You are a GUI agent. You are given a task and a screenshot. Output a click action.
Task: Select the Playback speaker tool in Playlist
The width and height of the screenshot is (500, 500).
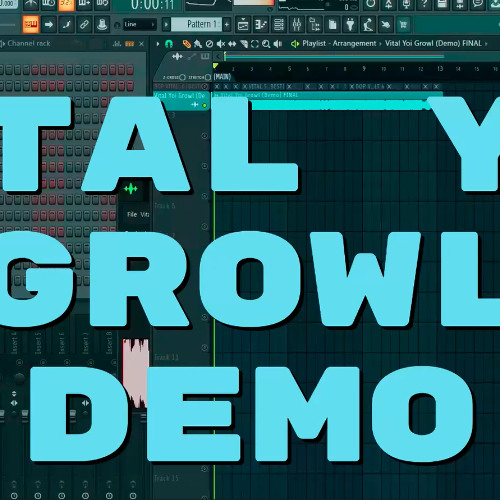click(278, 44)
